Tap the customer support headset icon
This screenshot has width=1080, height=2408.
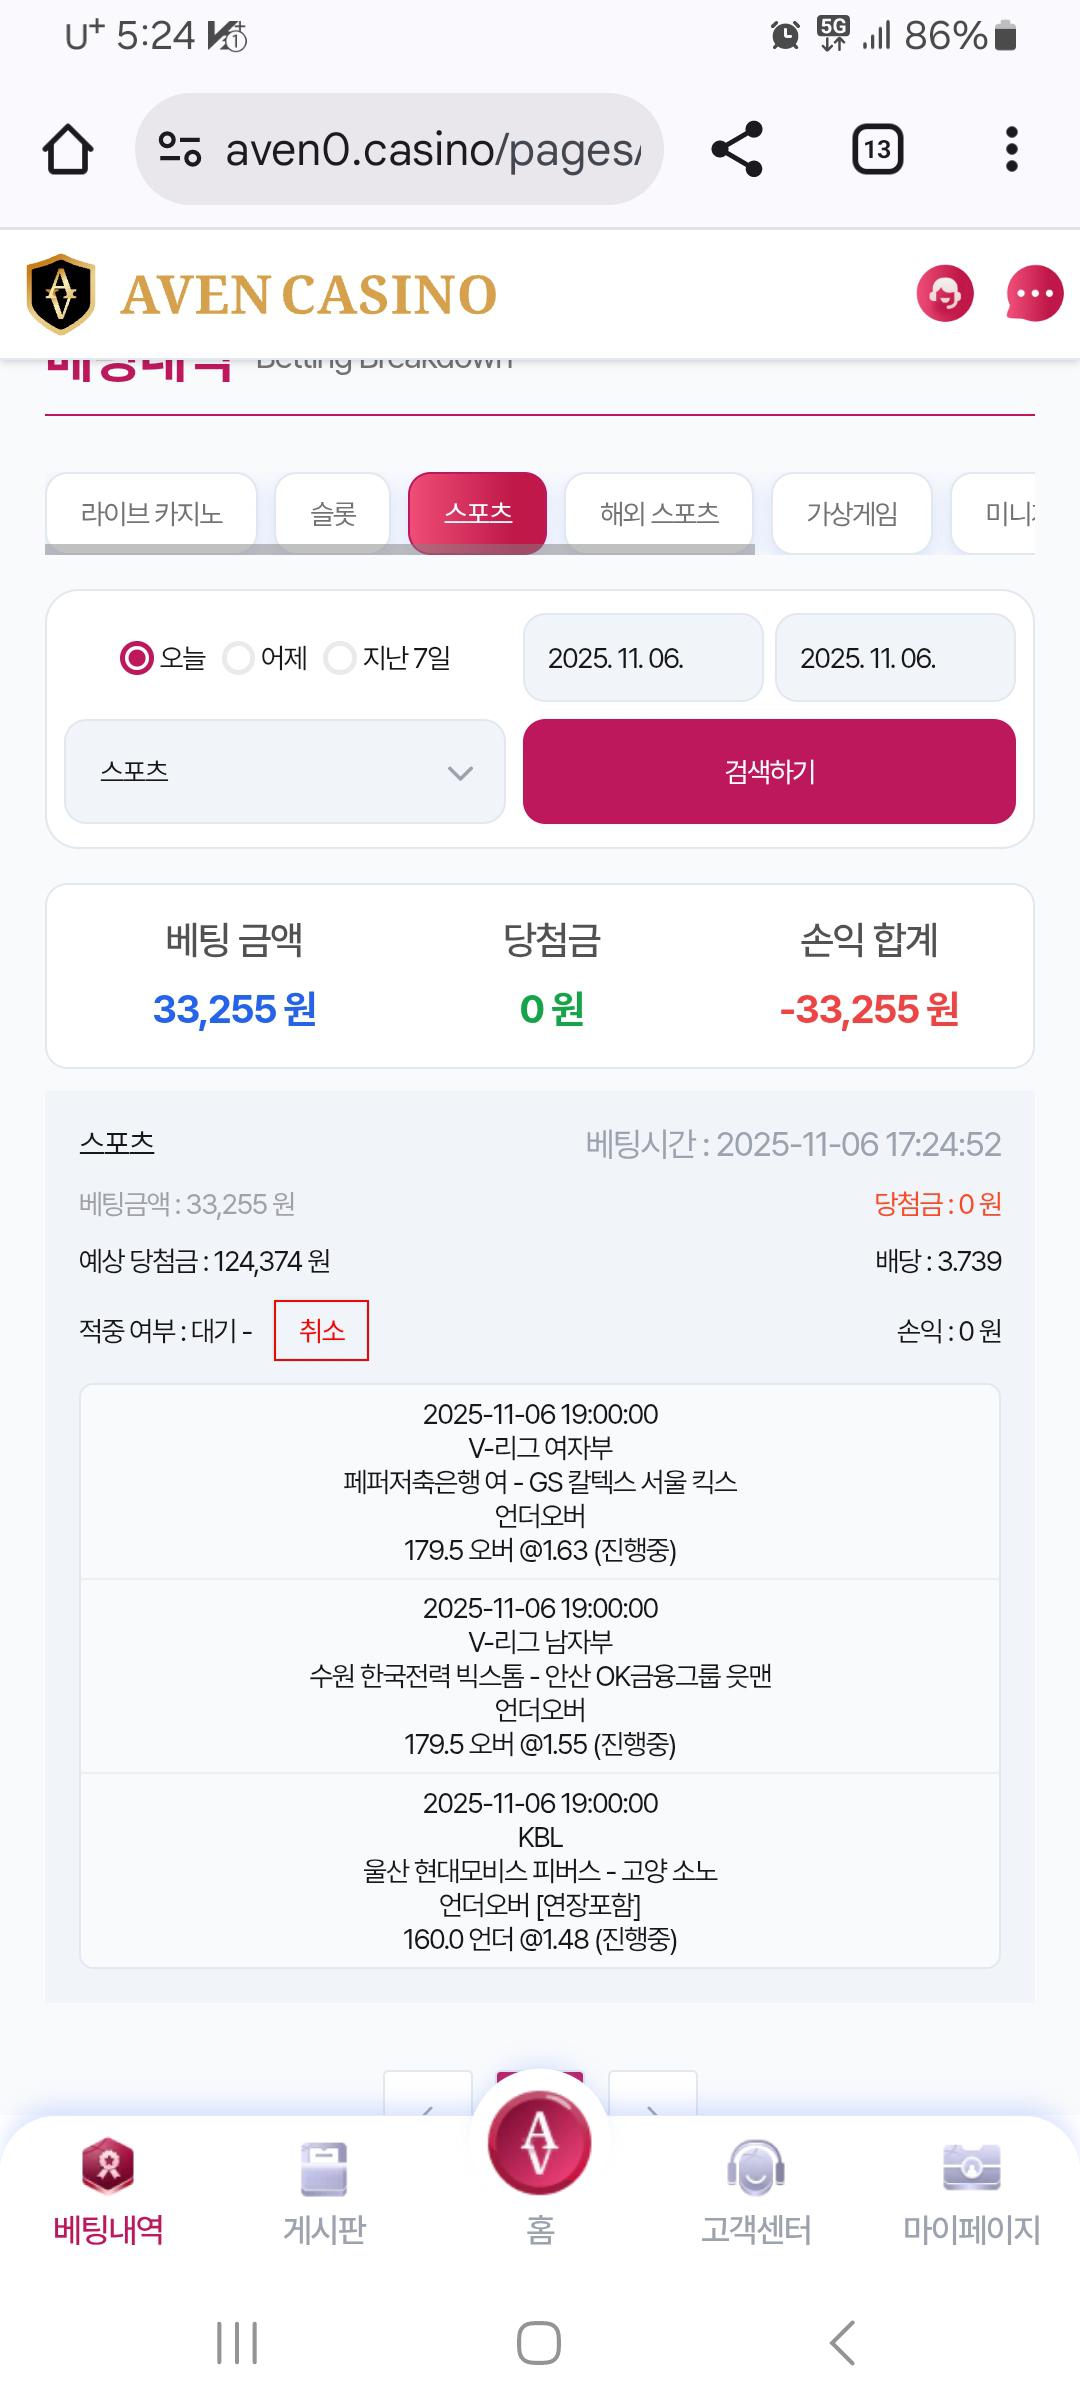click(944, 294)
